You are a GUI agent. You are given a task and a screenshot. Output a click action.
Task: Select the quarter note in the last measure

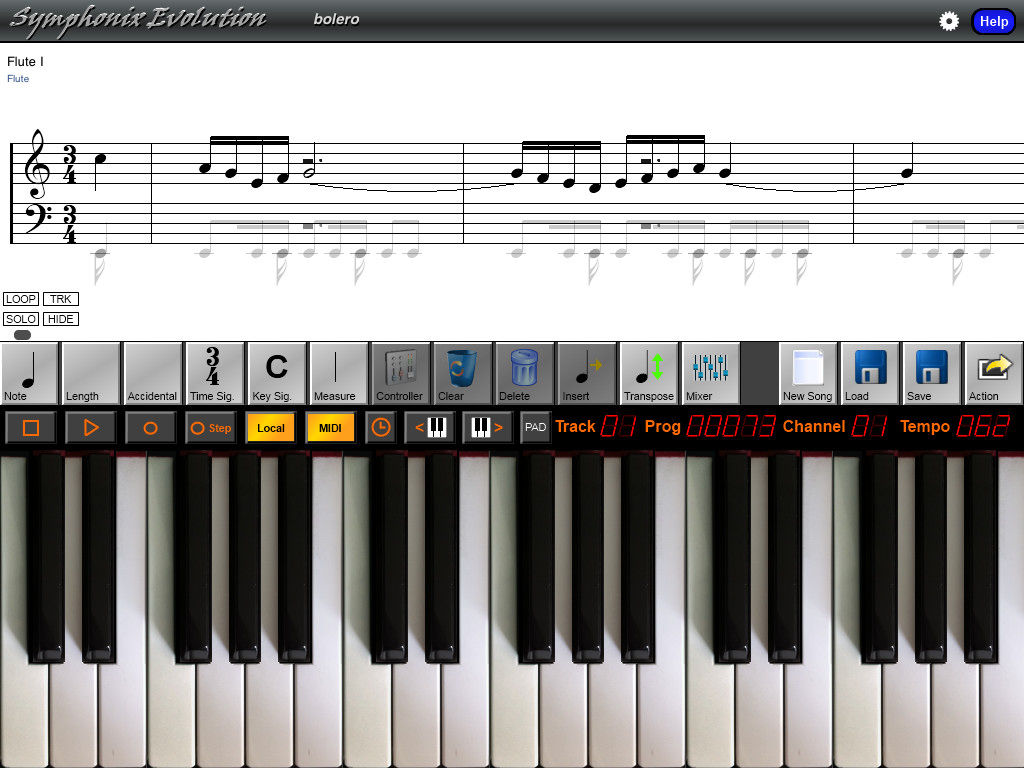click(908, 160)
